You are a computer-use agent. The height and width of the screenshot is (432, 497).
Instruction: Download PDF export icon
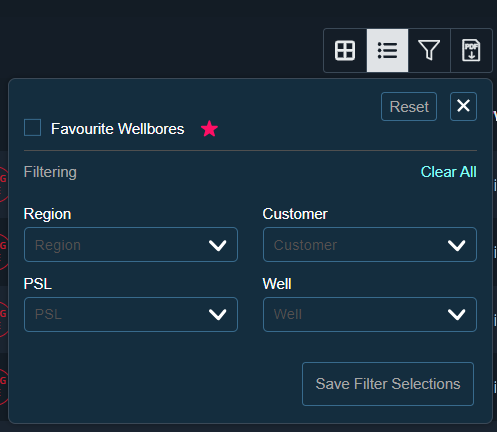tap(471, 51)
